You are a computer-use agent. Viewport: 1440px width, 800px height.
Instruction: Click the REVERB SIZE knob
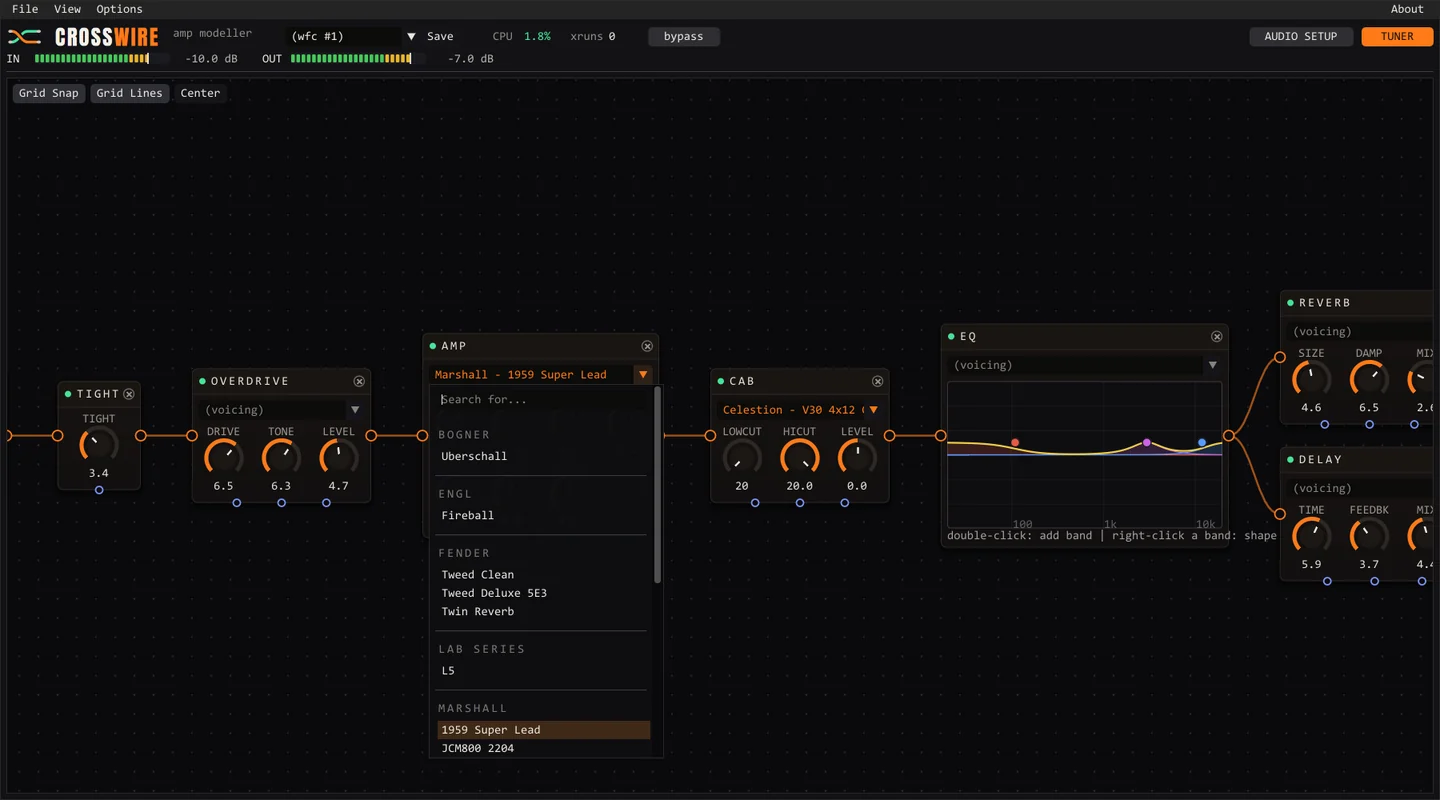pyautogui.click(x=1312, y=379)
